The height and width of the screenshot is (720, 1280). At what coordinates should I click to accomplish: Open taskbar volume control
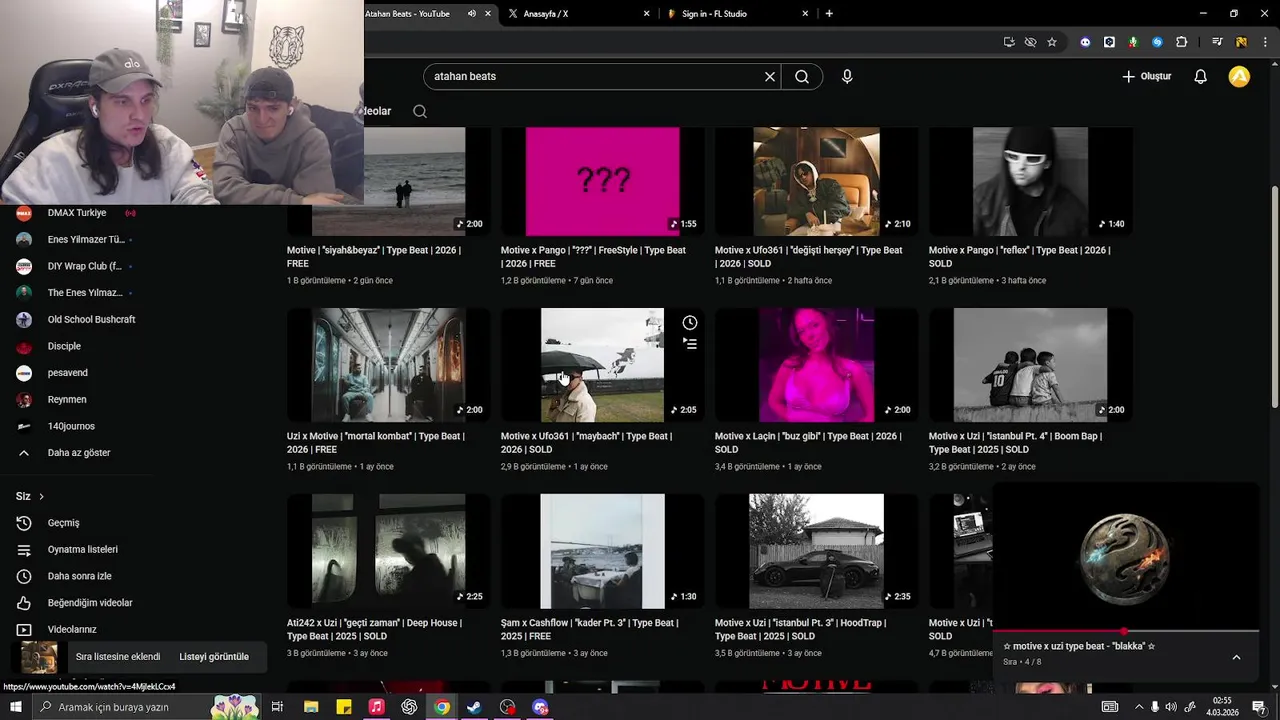pos(1171,707)
